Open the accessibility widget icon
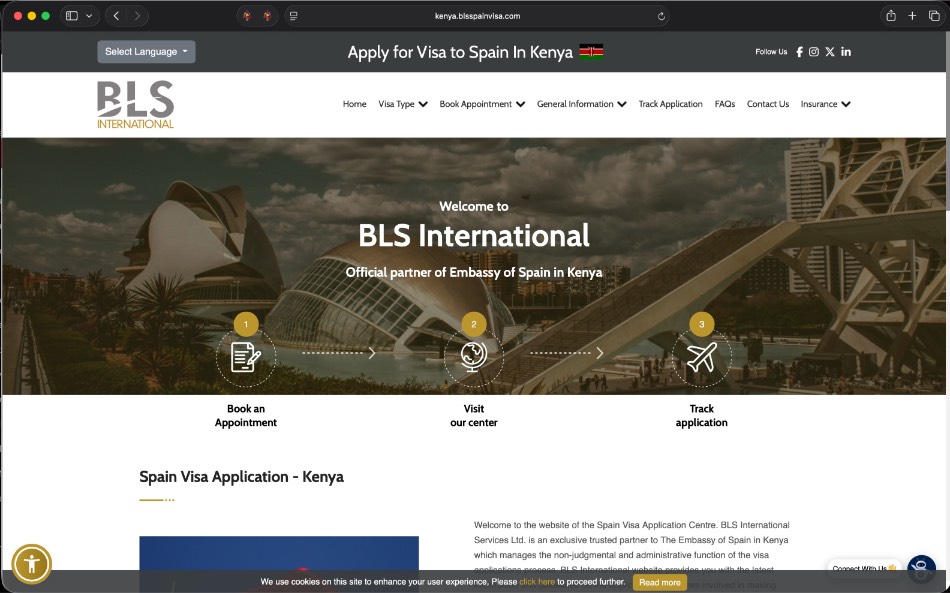 [x=32, y=564]
